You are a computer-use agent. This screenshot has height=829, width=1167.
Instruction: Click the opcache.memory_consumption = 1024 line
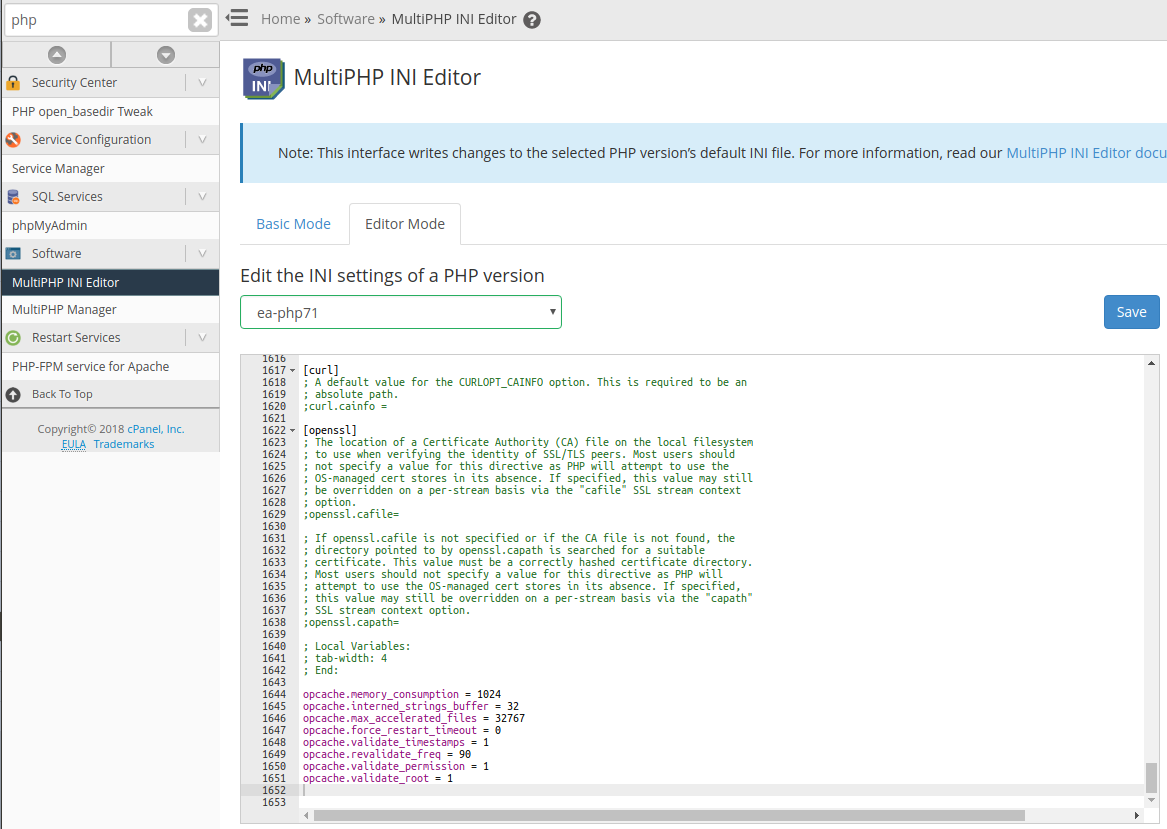(x=402, y=694)
